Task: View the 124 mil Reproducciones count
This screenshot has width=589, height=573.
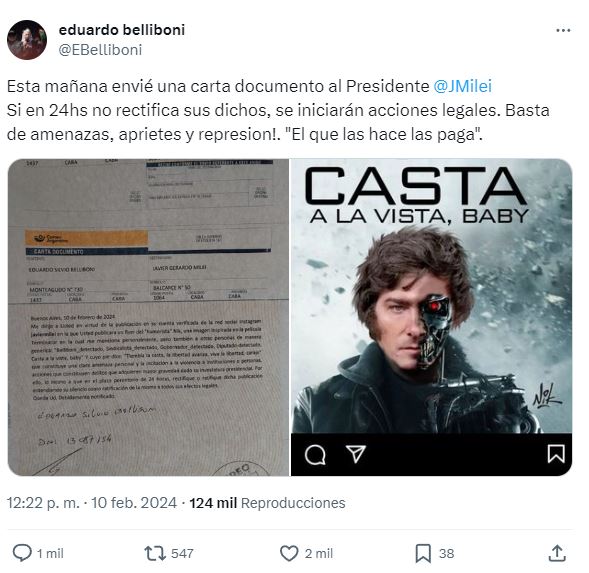Action: tap(267, 503)
